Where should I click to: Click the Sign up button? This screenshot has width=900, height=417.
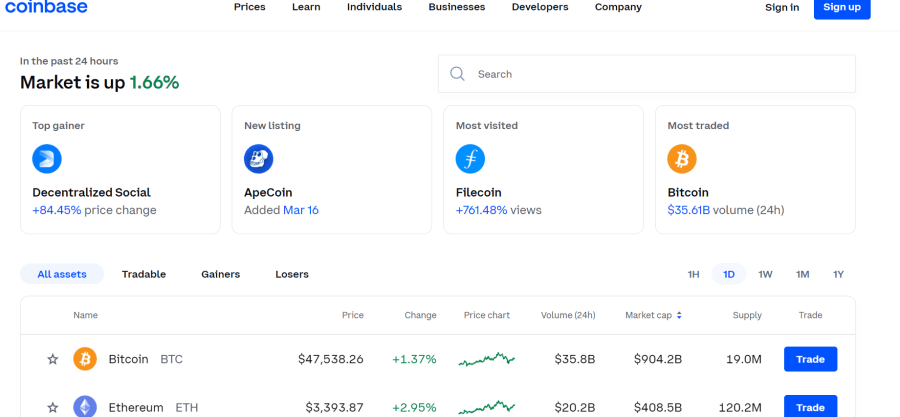(842, 8)
